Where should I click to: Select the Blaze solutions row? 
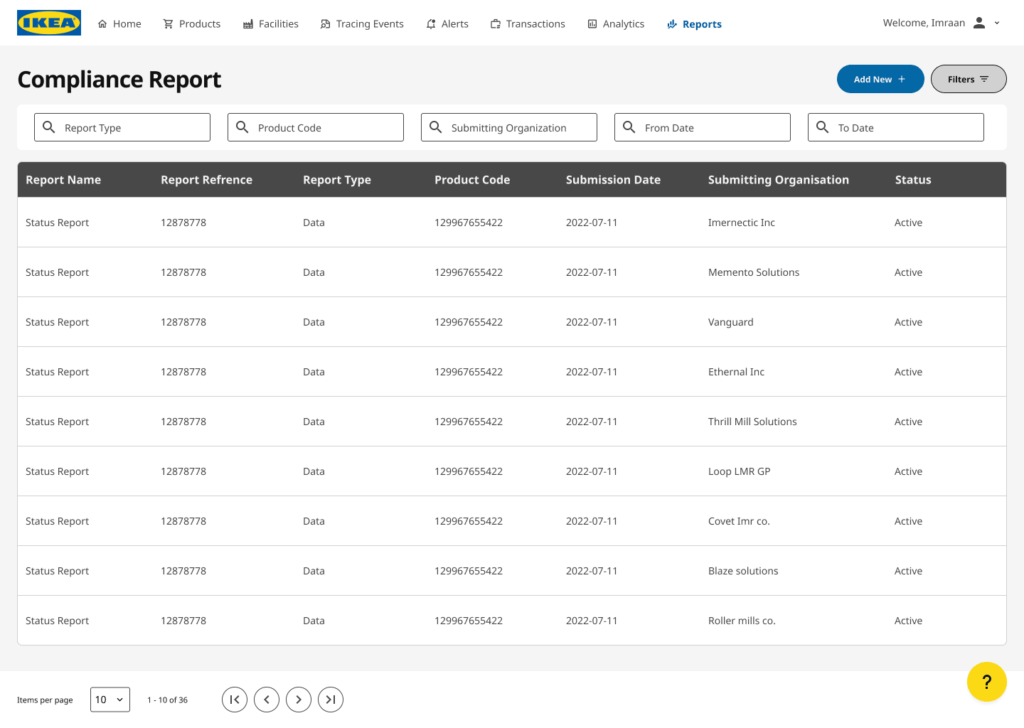point(512,571)
